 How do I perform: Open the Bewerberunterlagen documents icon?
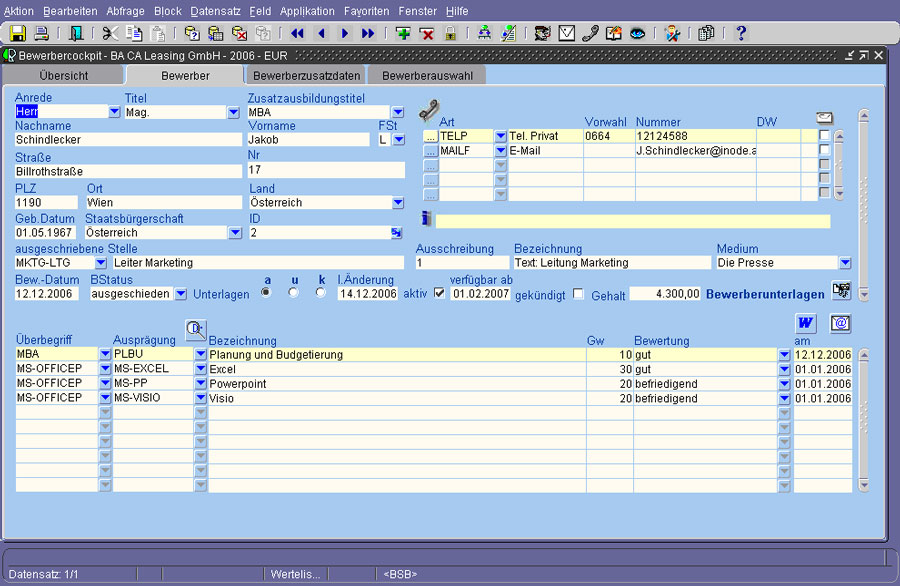841,290
